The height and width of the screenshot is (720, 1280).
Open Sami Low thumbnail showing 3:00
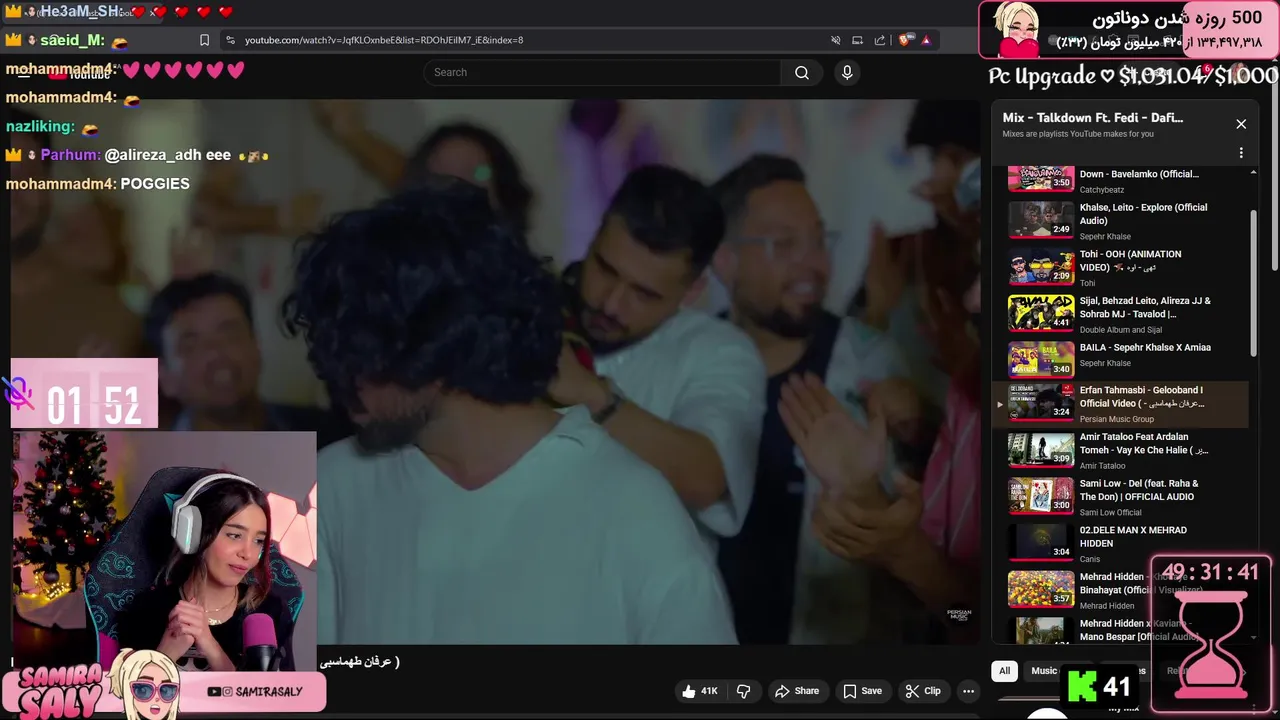click(1041, 497)
